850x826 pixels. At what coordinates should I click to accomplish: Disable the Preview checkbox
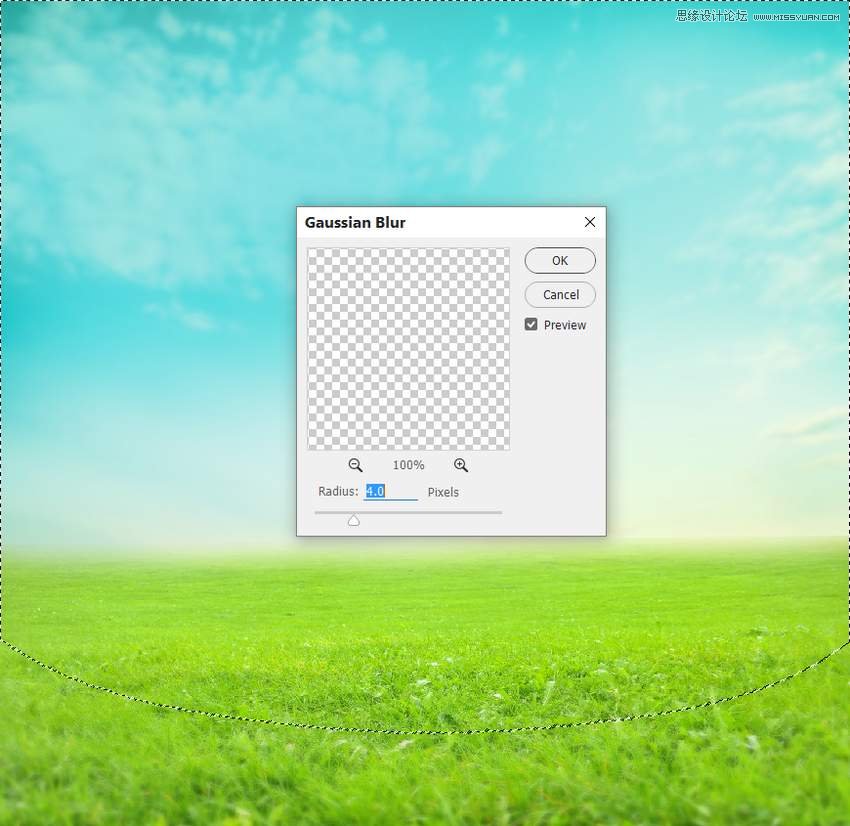click(531, 325)
